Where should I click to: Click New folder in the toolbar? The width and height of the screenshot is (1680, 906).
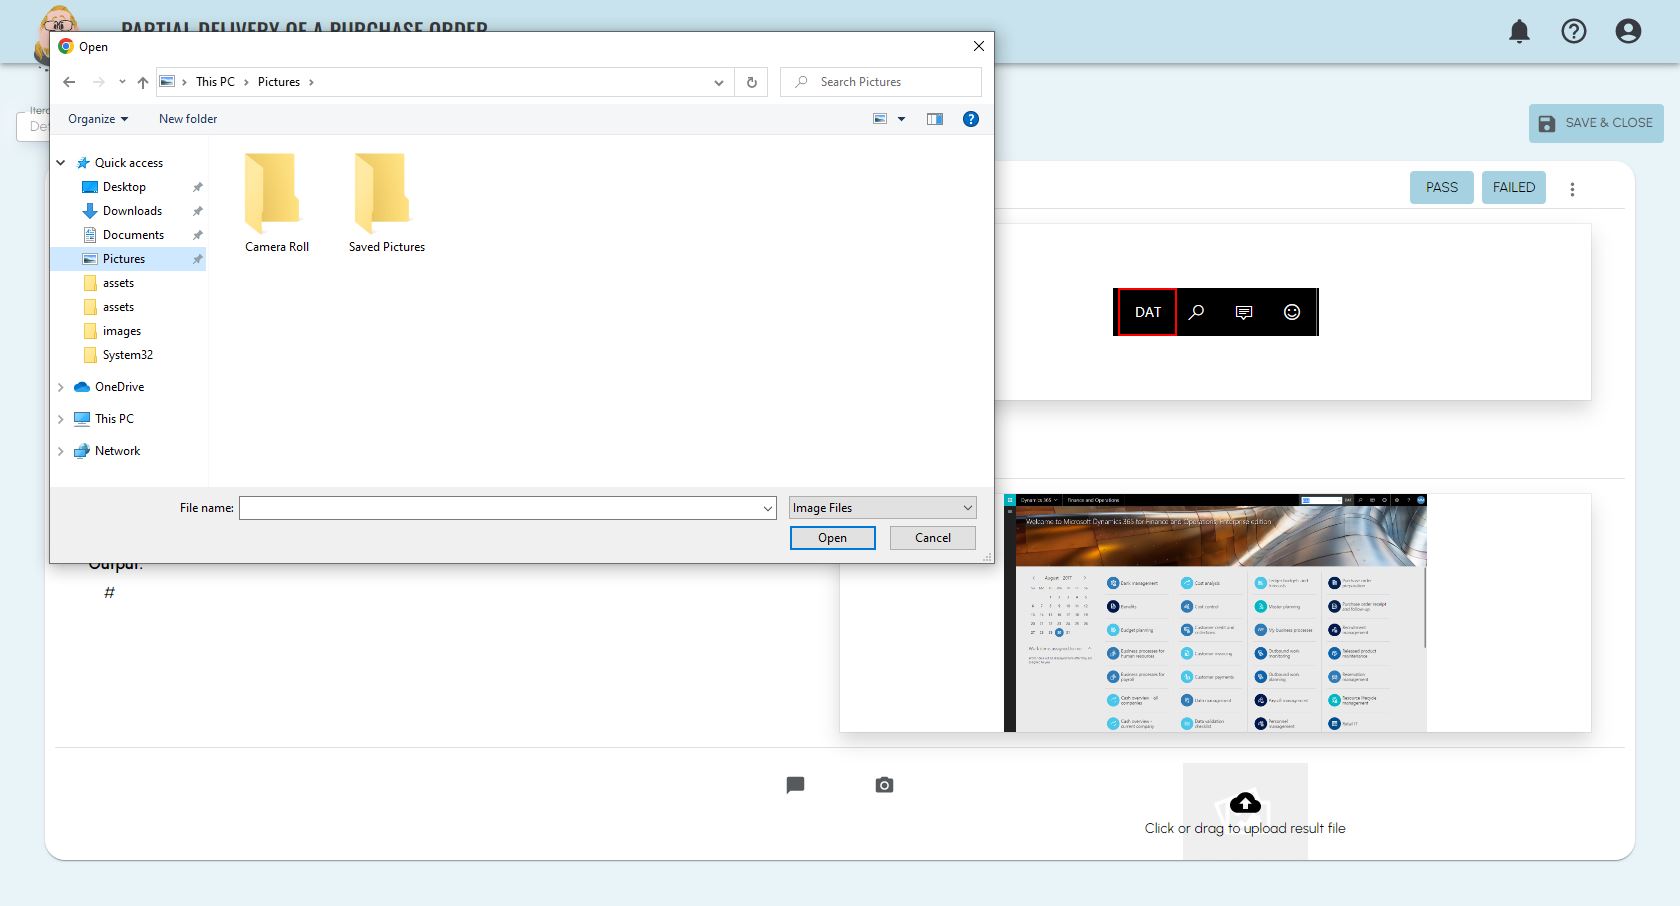pos(188,119)
